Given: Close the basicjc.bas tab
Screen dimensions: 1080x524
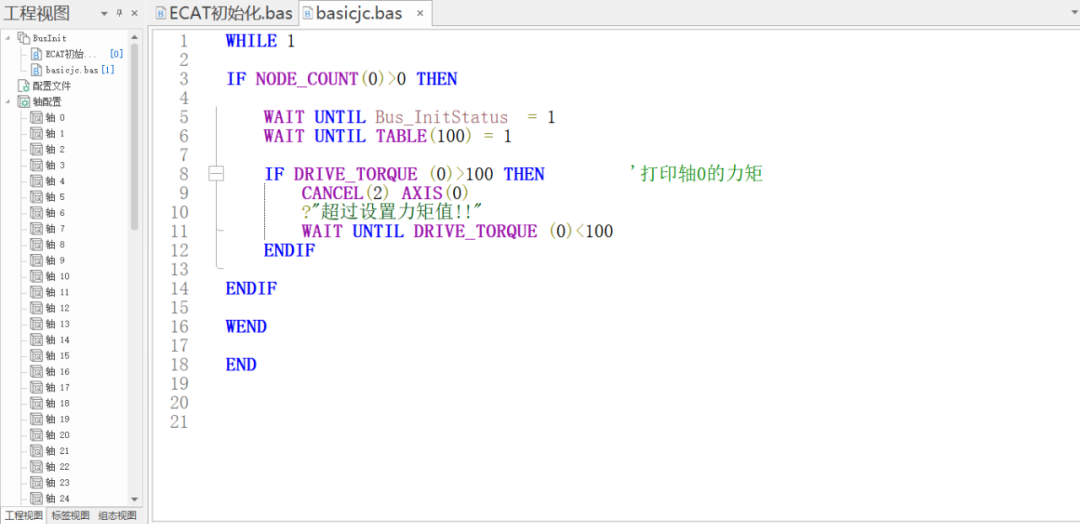Looking at the screenshot, I should tap(419, 13).
